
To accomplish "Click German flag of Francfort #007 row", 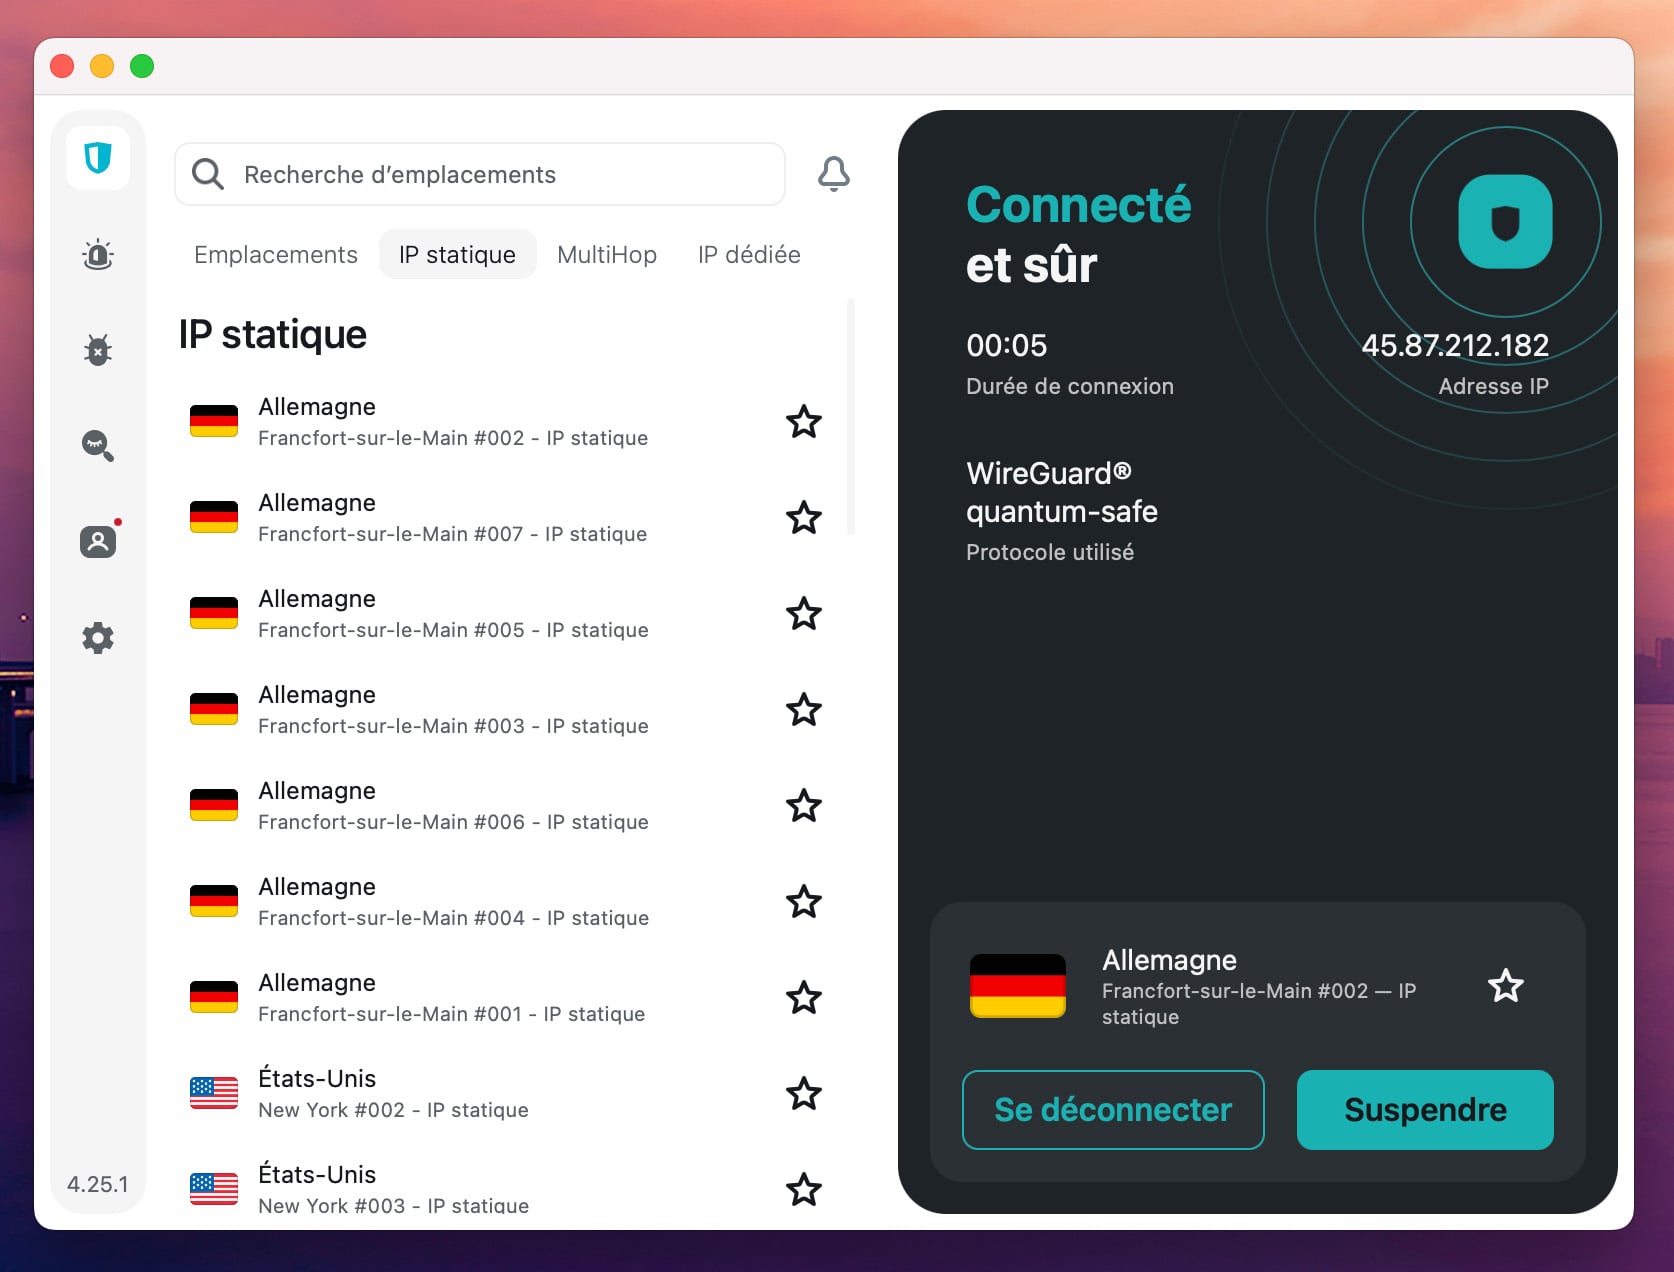I will (214, 517).
